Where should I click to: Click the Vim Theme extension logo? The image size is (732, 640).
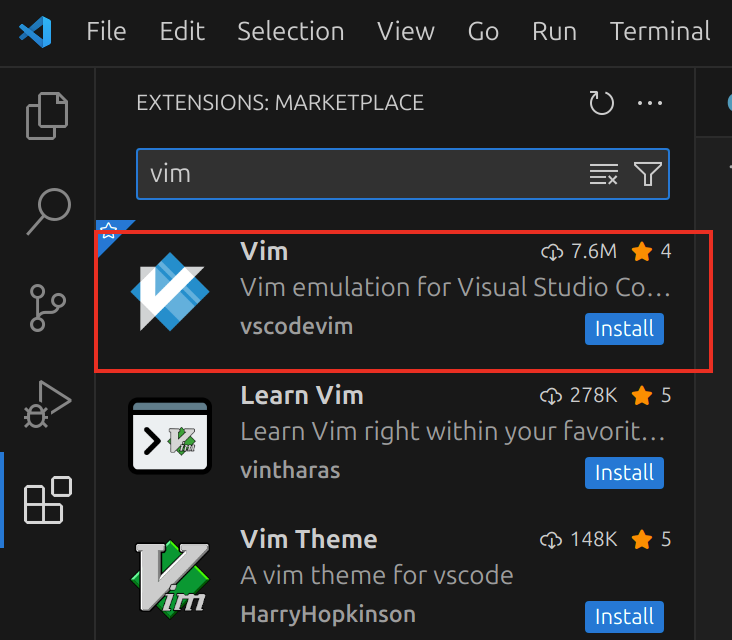(170, 579)
